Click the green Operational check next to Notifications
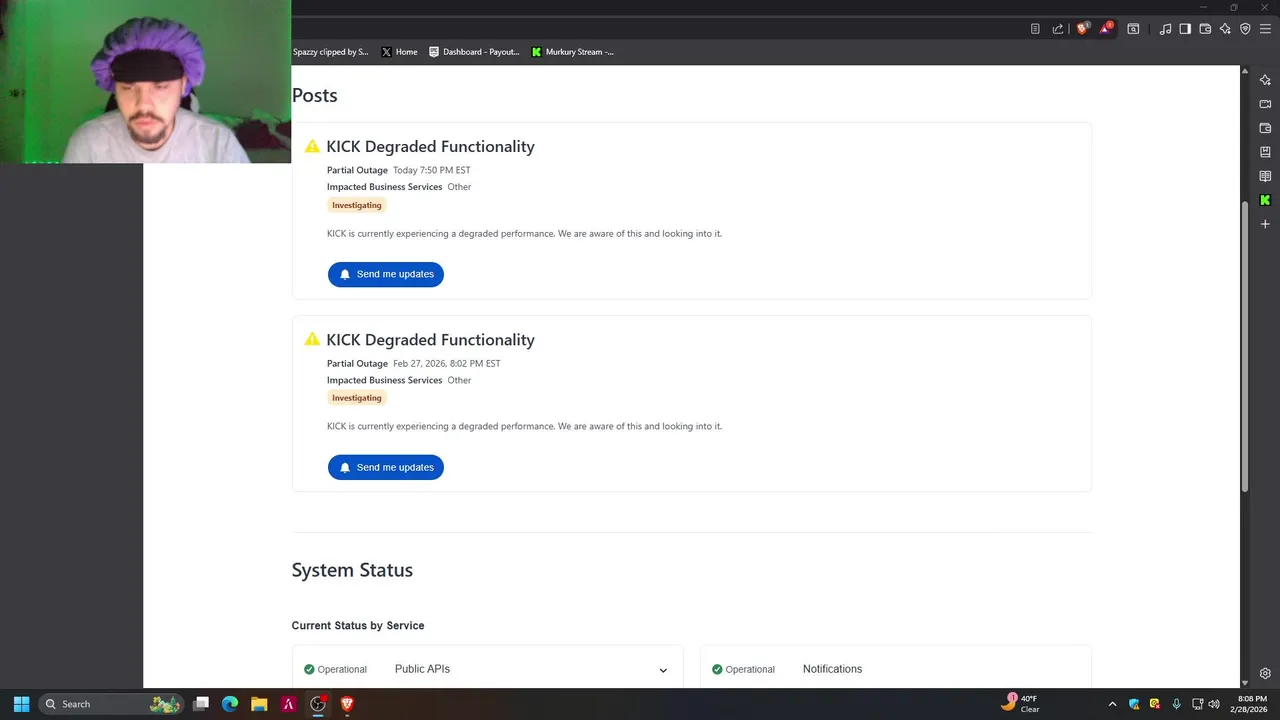Screen dimensions: 1280x720 tap(717, 670)
